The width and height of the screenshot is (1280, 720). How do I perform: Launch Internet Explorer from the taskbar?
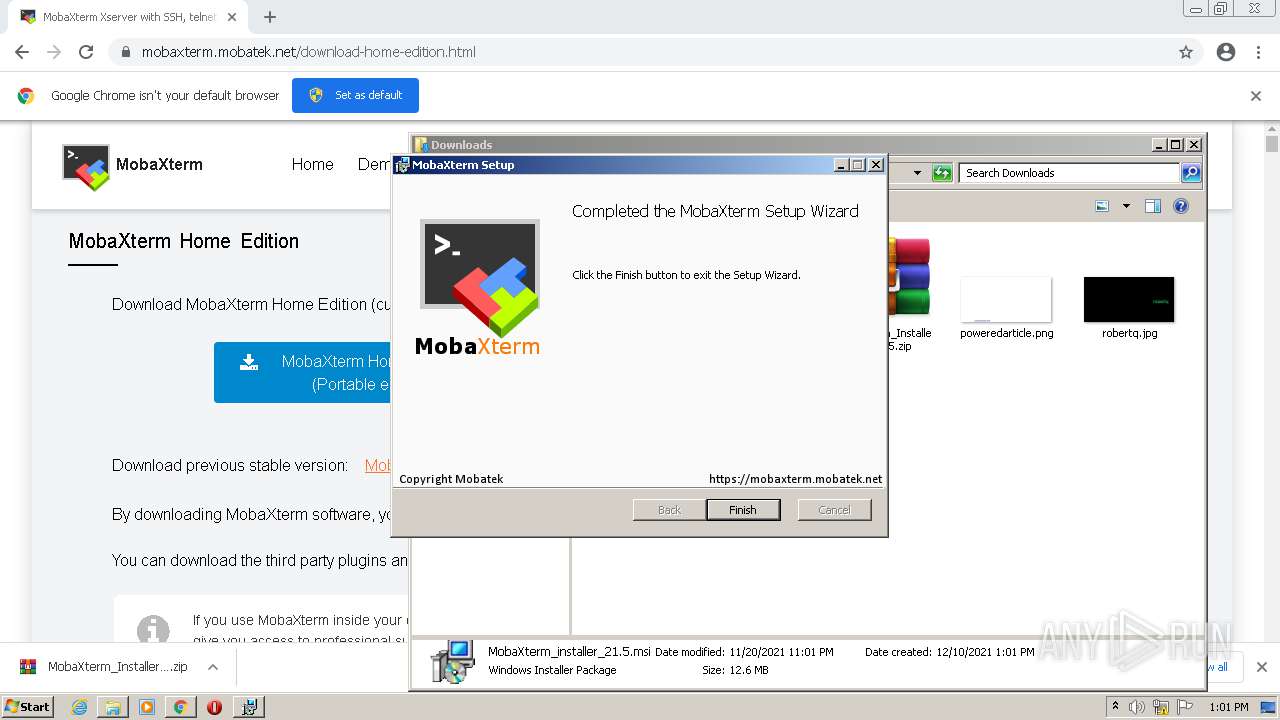79,707
